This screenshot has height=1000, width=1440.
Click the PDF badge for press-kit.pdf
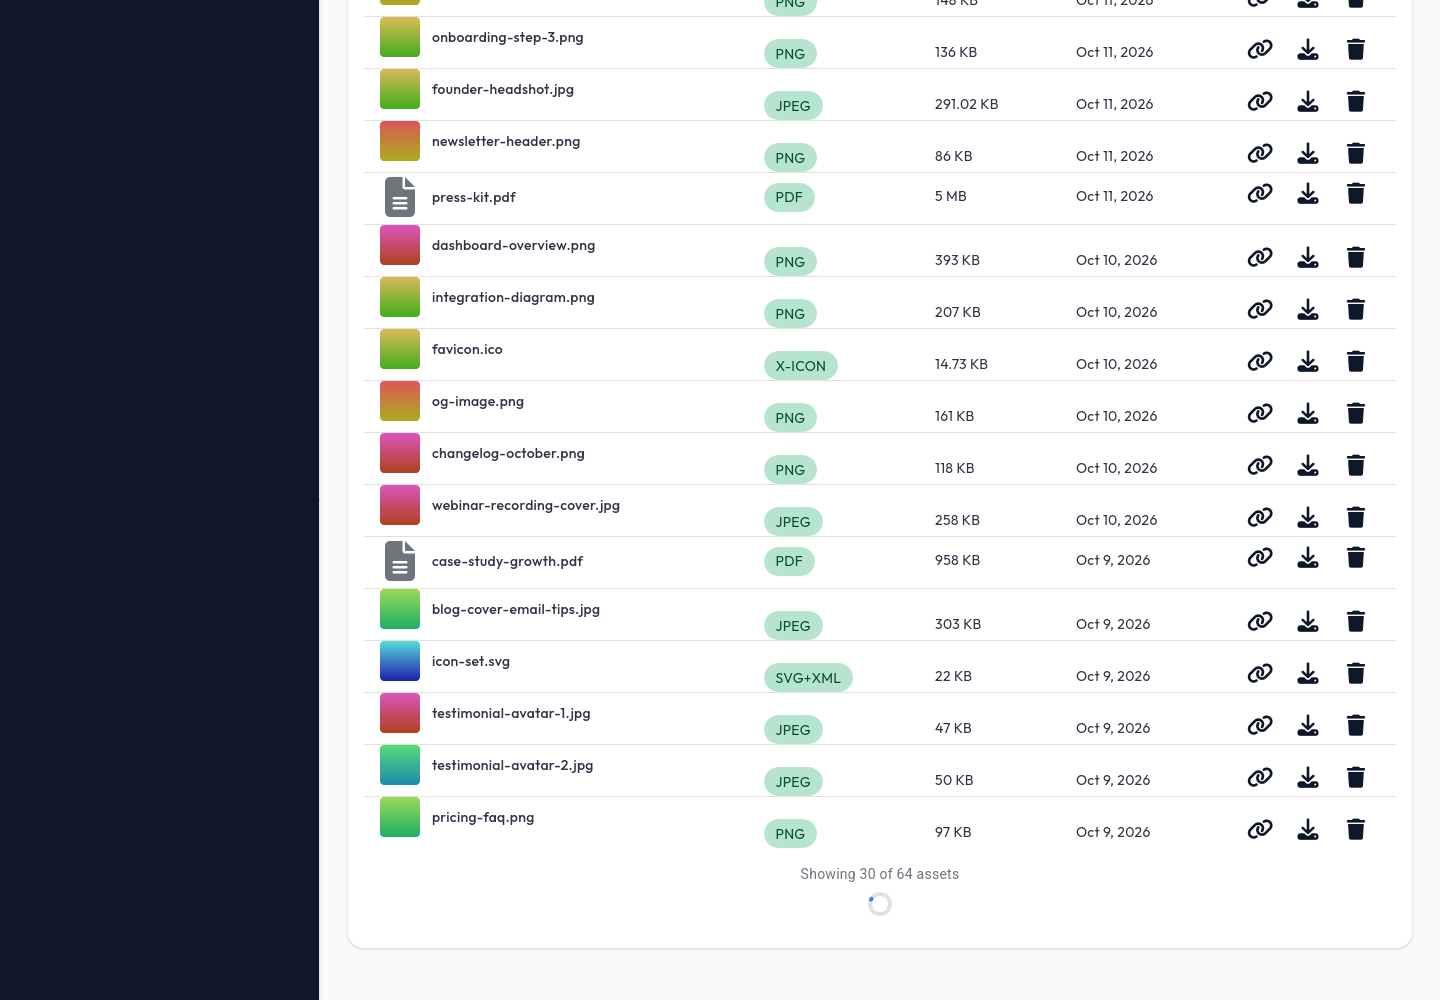789,197
